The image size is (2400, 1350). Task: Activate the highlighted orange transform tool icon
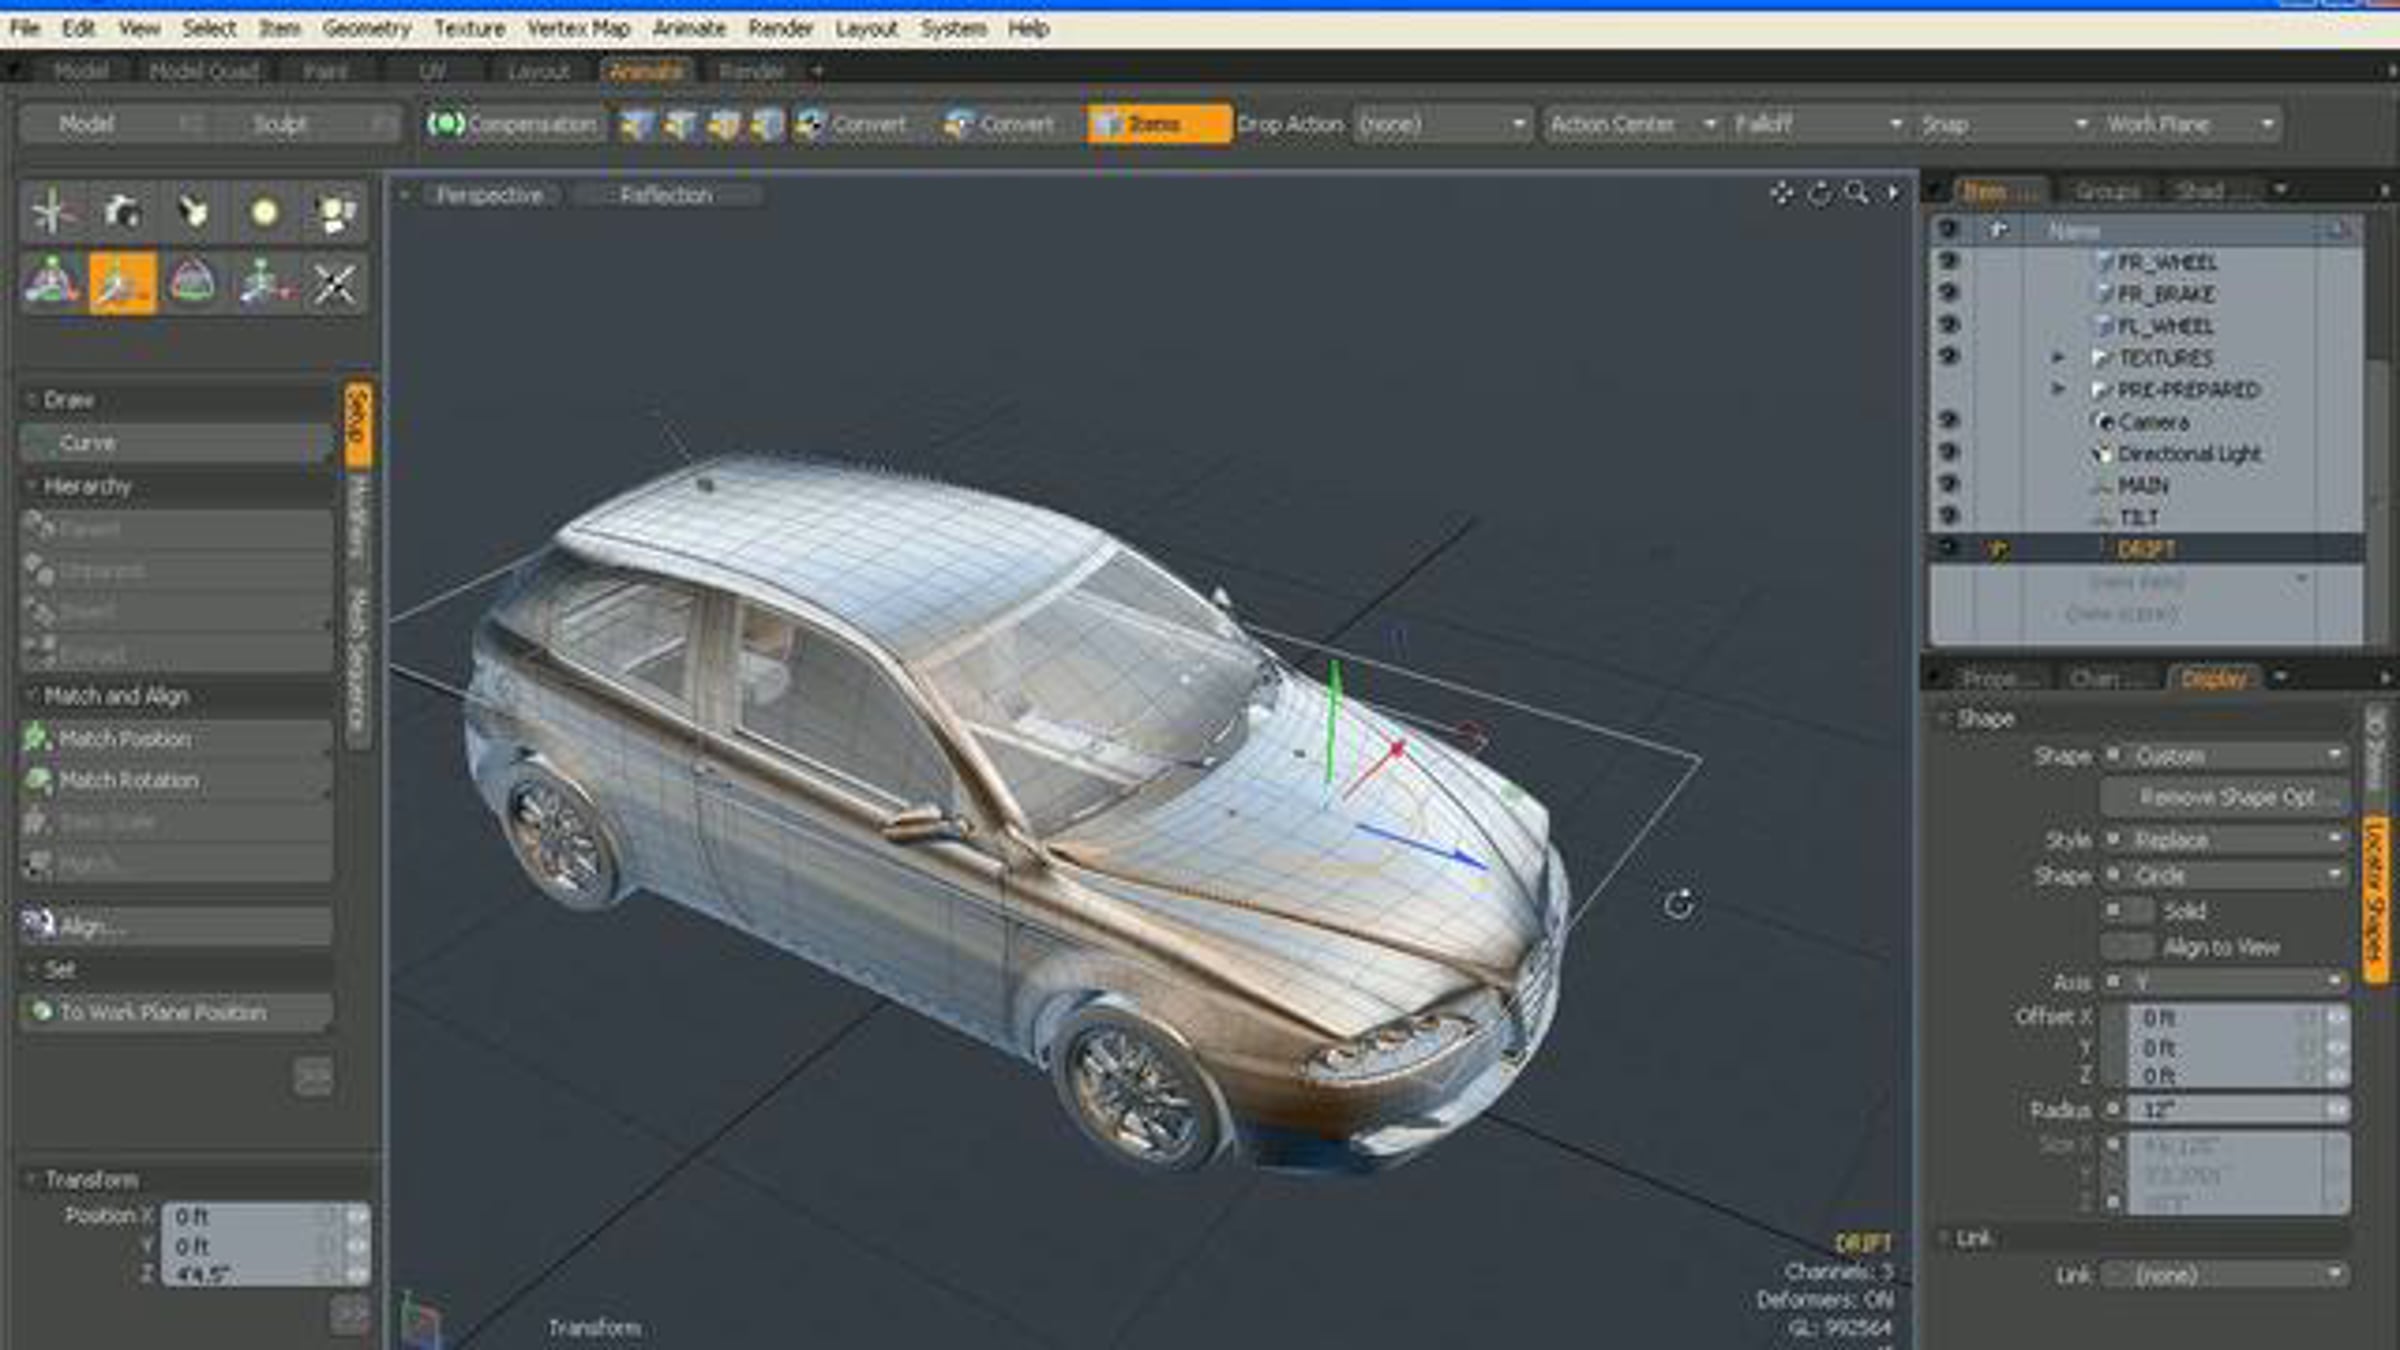point(122,284)
